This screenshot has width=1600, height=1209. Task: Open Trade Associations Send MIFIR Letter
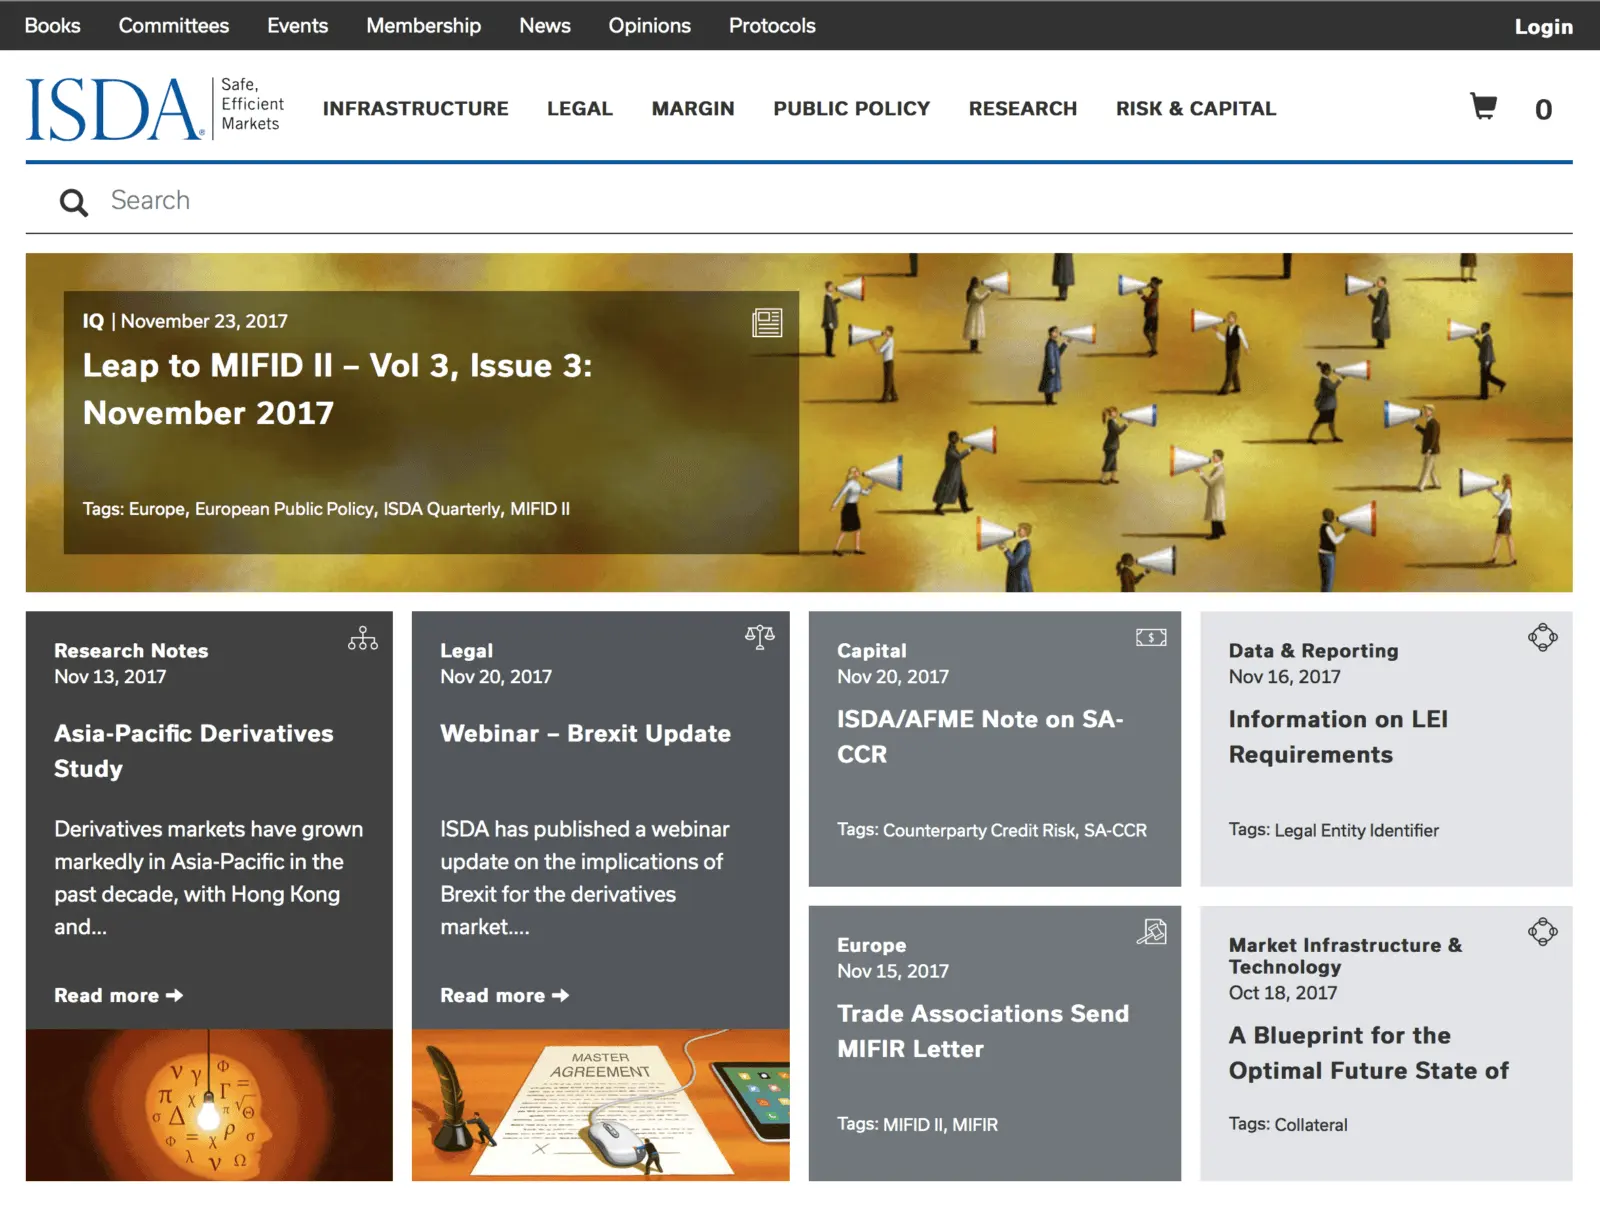tap(983, 1031)
